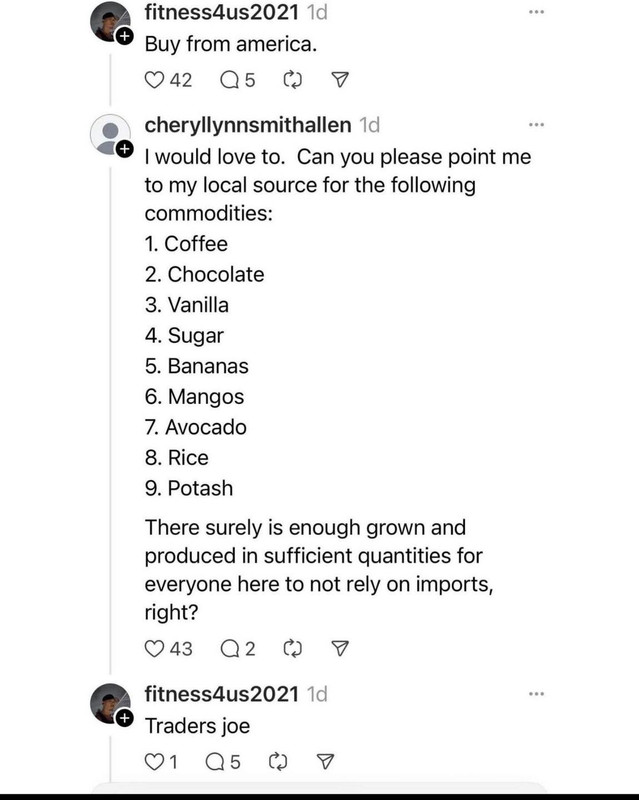Share the "Buy from america." post
The height and width of the screenshot is (800, 639).
coord(340,80)
